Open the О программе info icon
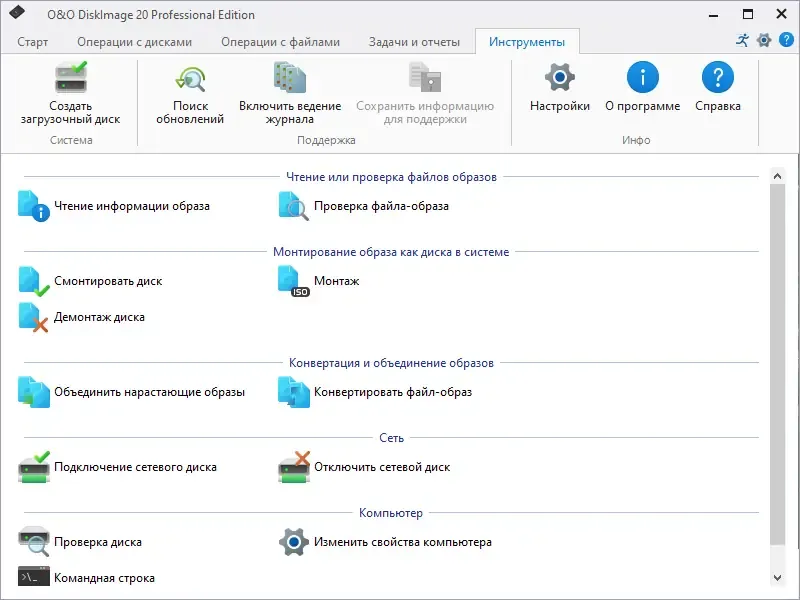This screenshot has width=800, height=600. pyautogui.click(x=642, y=78)
